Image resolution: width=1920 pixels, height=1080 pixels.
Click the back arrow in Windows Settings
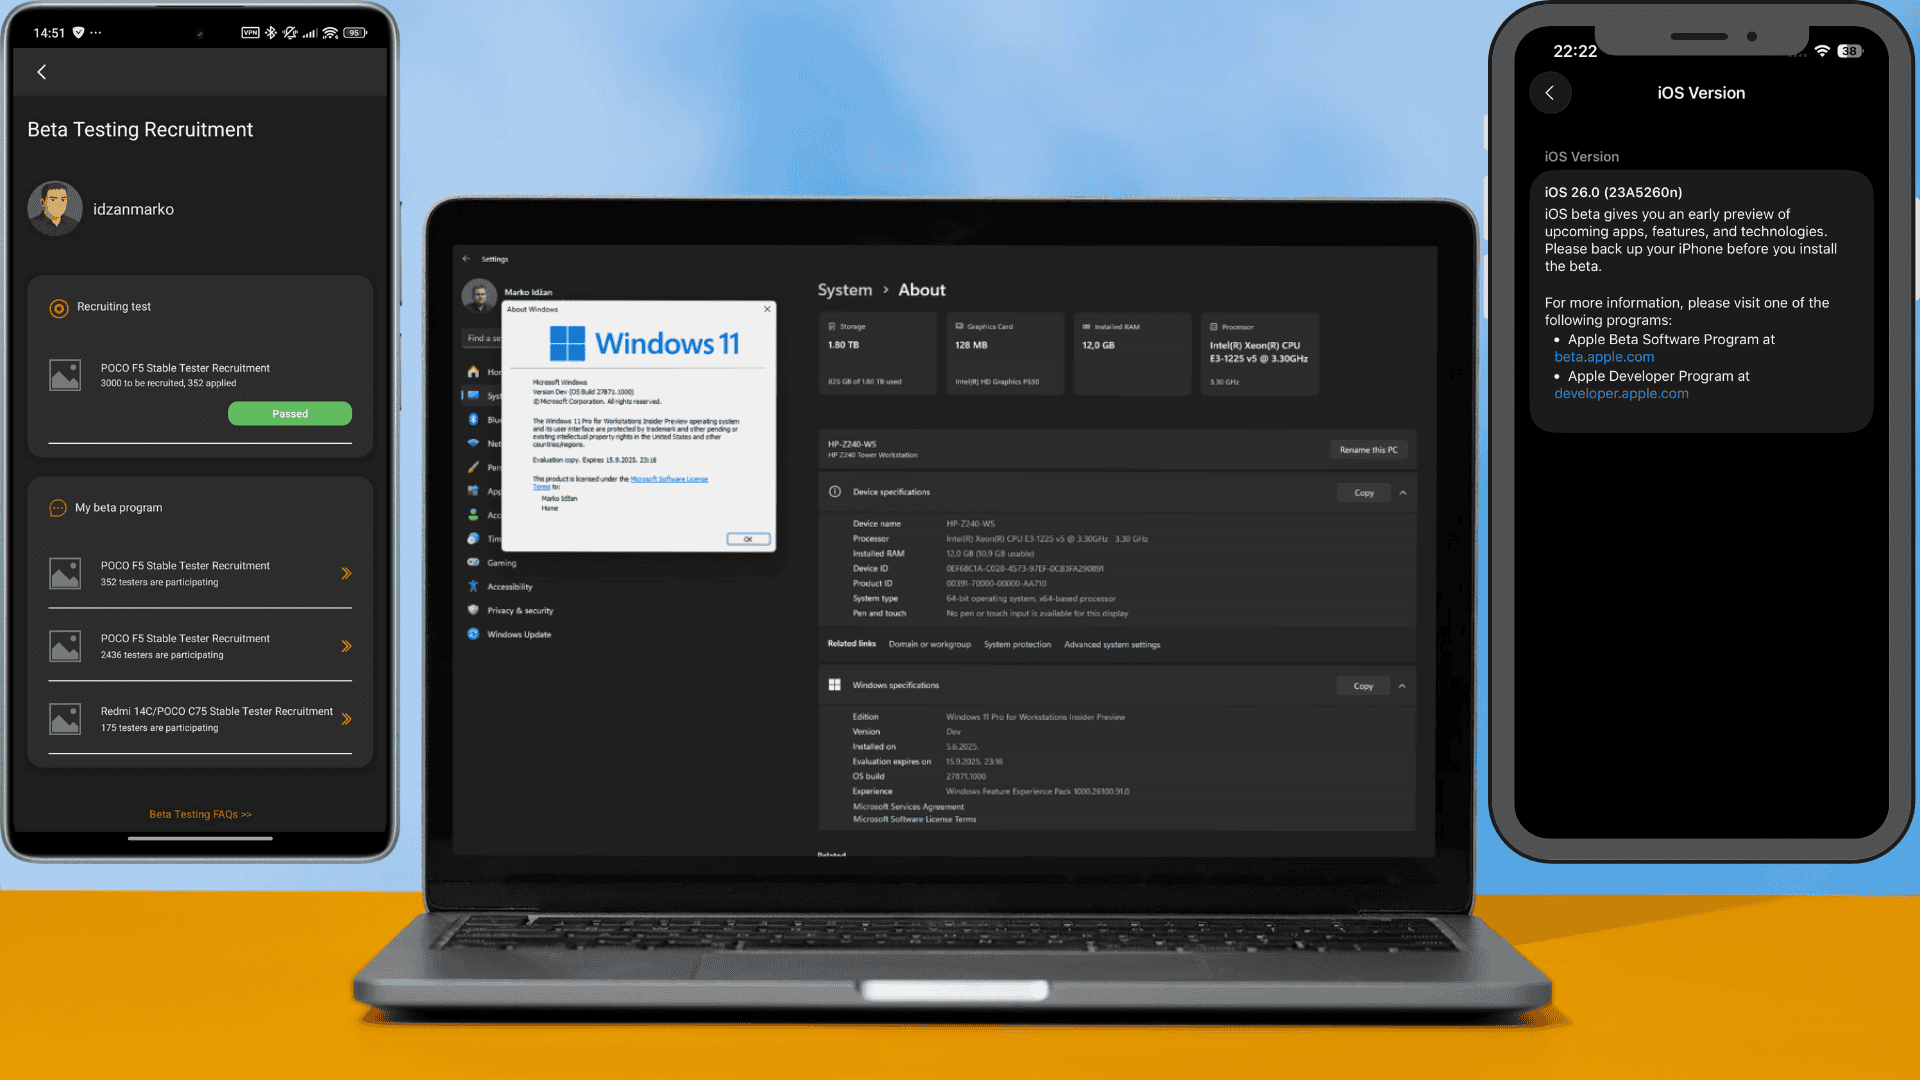466,259
